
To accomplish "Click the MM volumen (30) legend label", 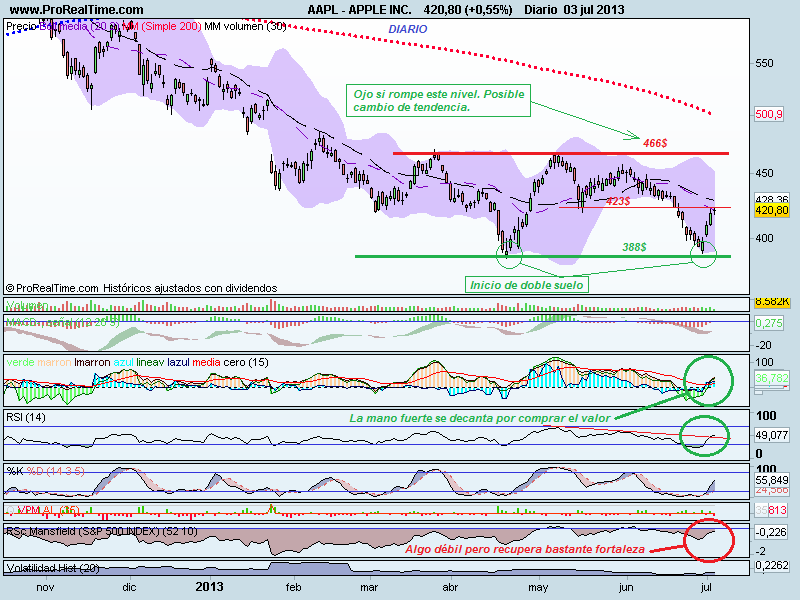I will (x=245, y=26).
